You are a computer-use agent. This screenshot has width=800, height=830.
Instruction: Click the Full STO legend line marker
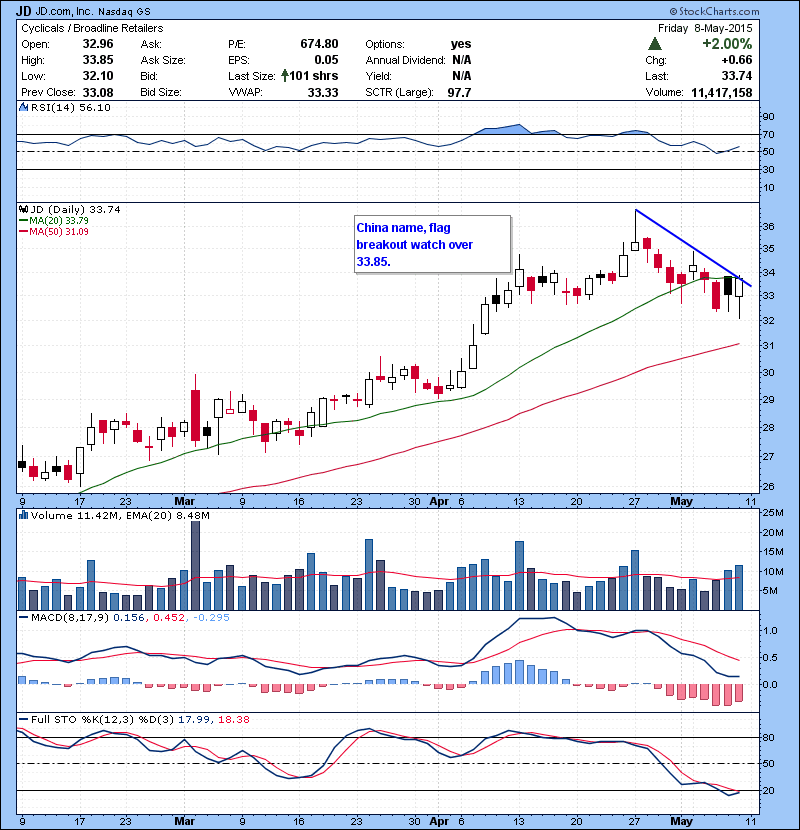click(x=24, y=719)
